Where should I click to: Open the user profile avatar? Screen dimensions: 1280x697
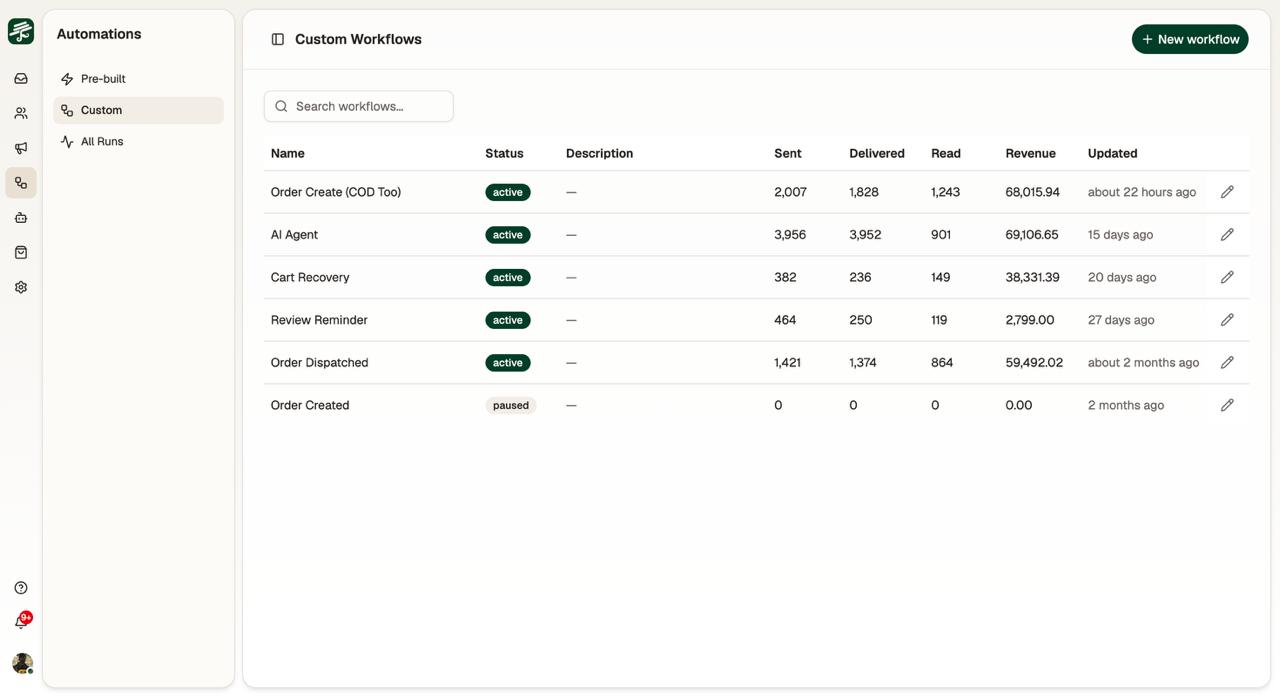[x=22, y=663]
